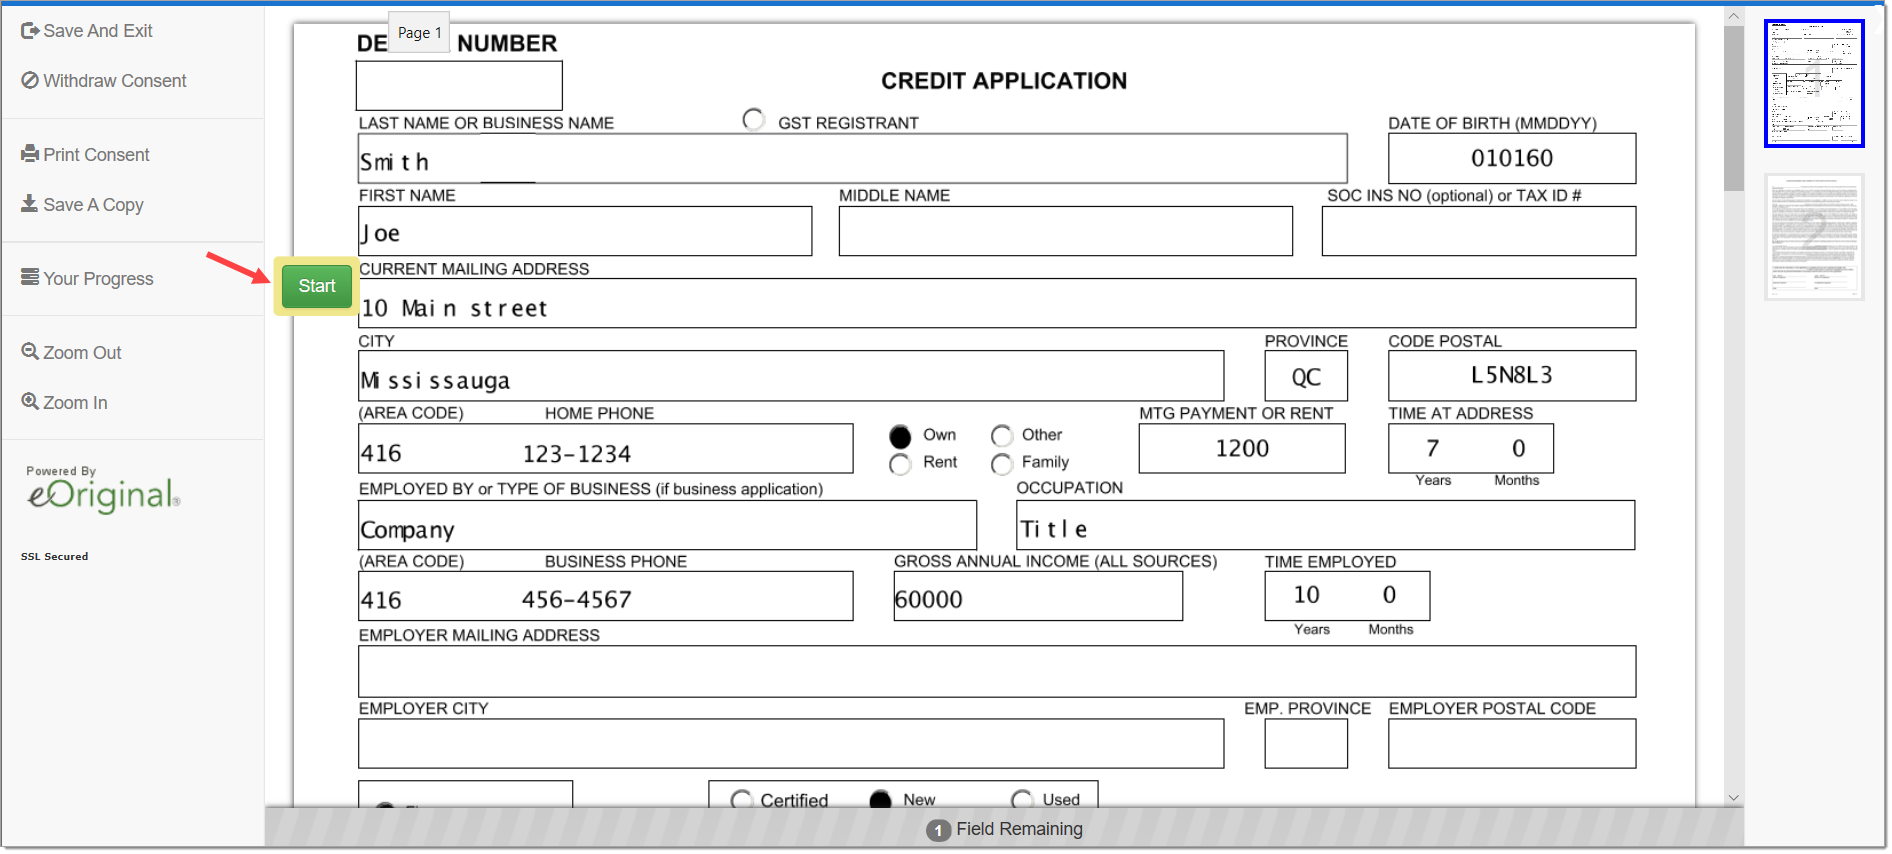This screenshot has width=1892, height=854.
Task: Choose Withdraw Consent in the sidebar
Action: point(115,81)
